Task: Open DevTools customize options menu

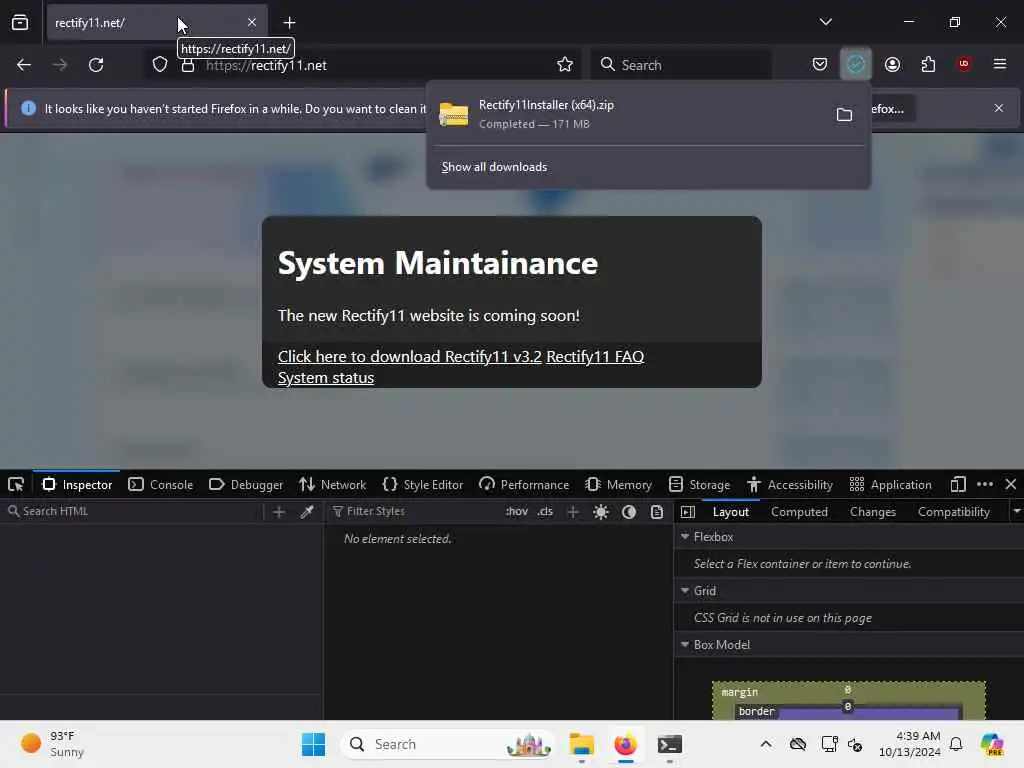Action: click(x=985, y=485)
